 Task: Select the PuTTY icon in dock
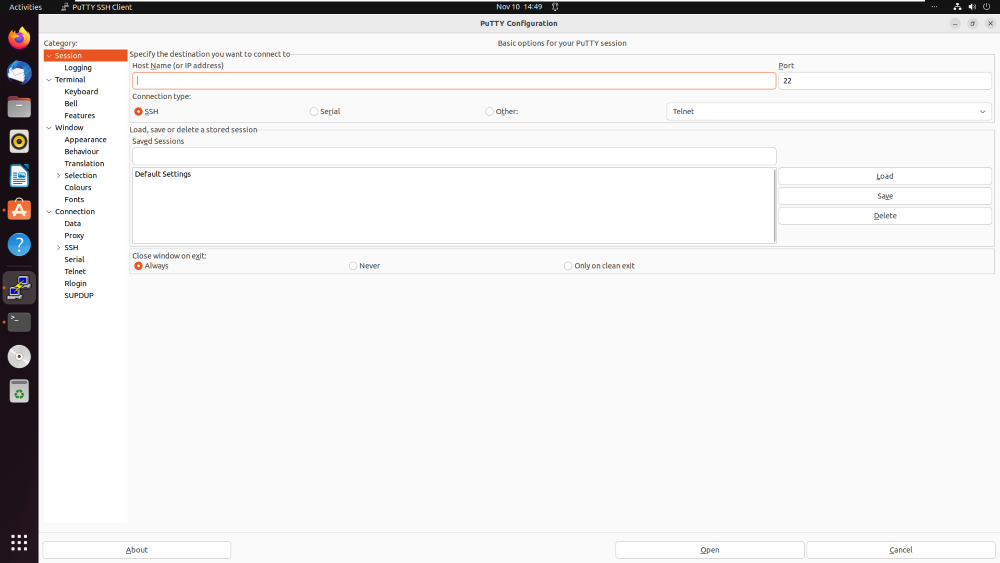click(19, 288)
